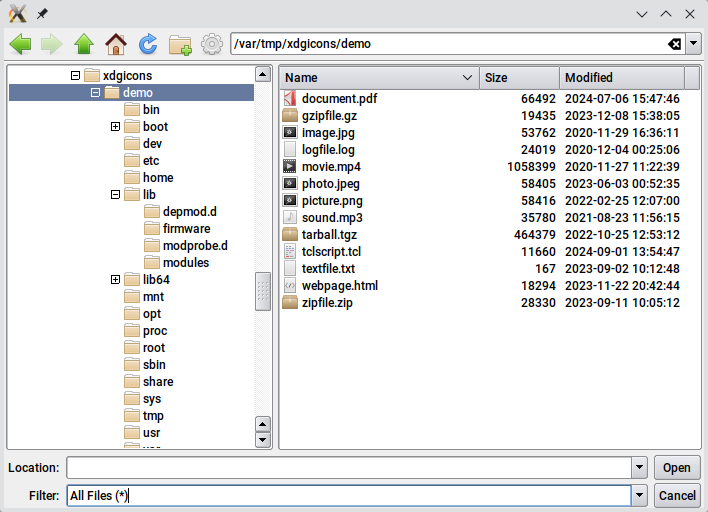Refresh the file listing
Image resolution: width=708 pixels, height=512 pixels.
(148, 44)
